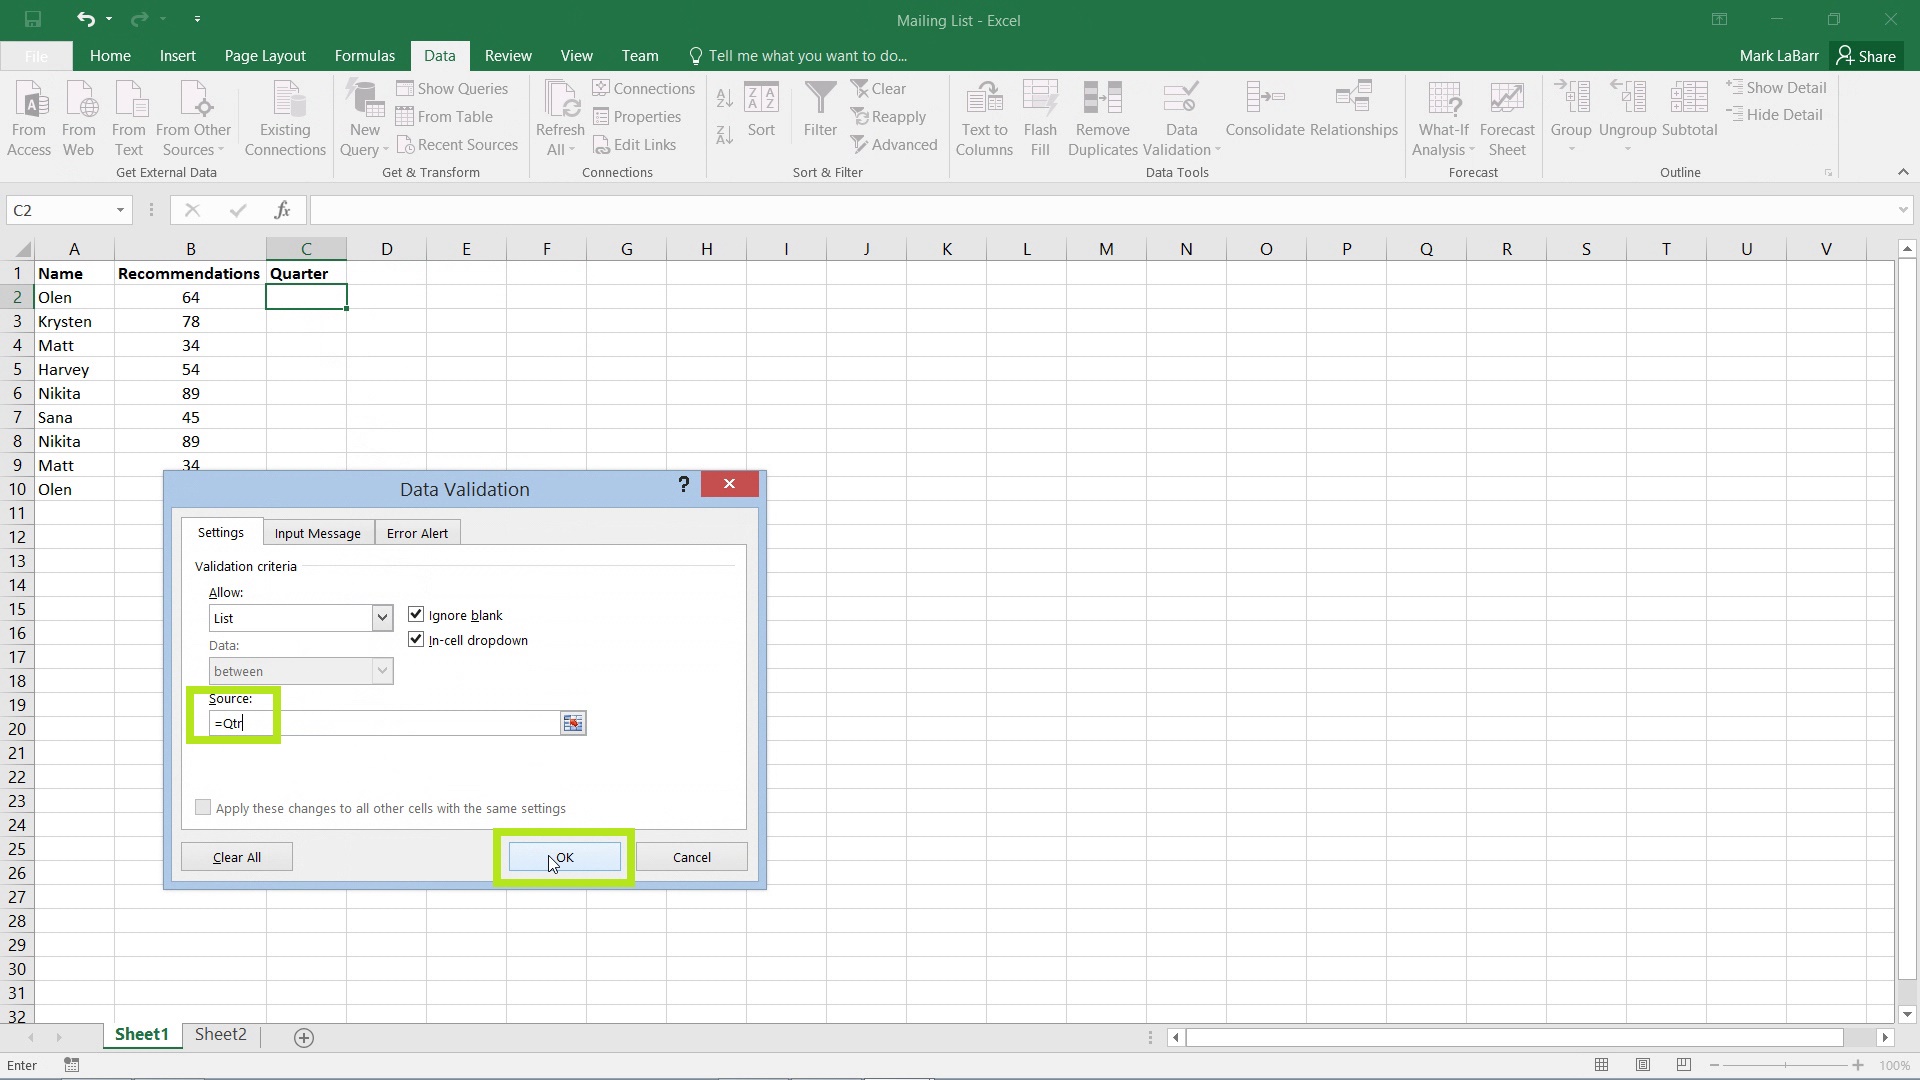1920x1080 pixels.
Task: Click the OK button to confirm
Action: 563,857
